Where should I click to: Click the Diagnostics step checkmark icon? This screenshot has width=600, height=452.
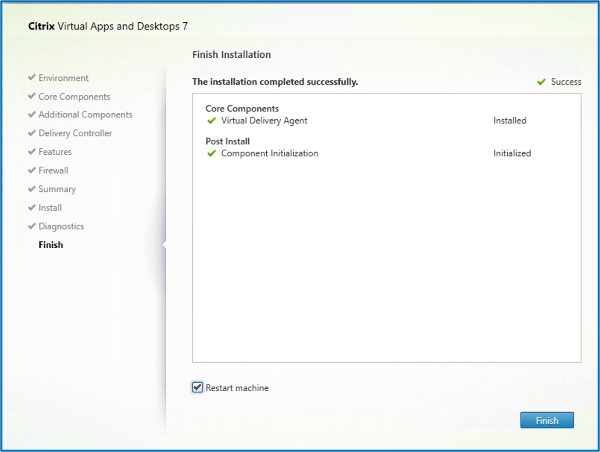(32, 226)
